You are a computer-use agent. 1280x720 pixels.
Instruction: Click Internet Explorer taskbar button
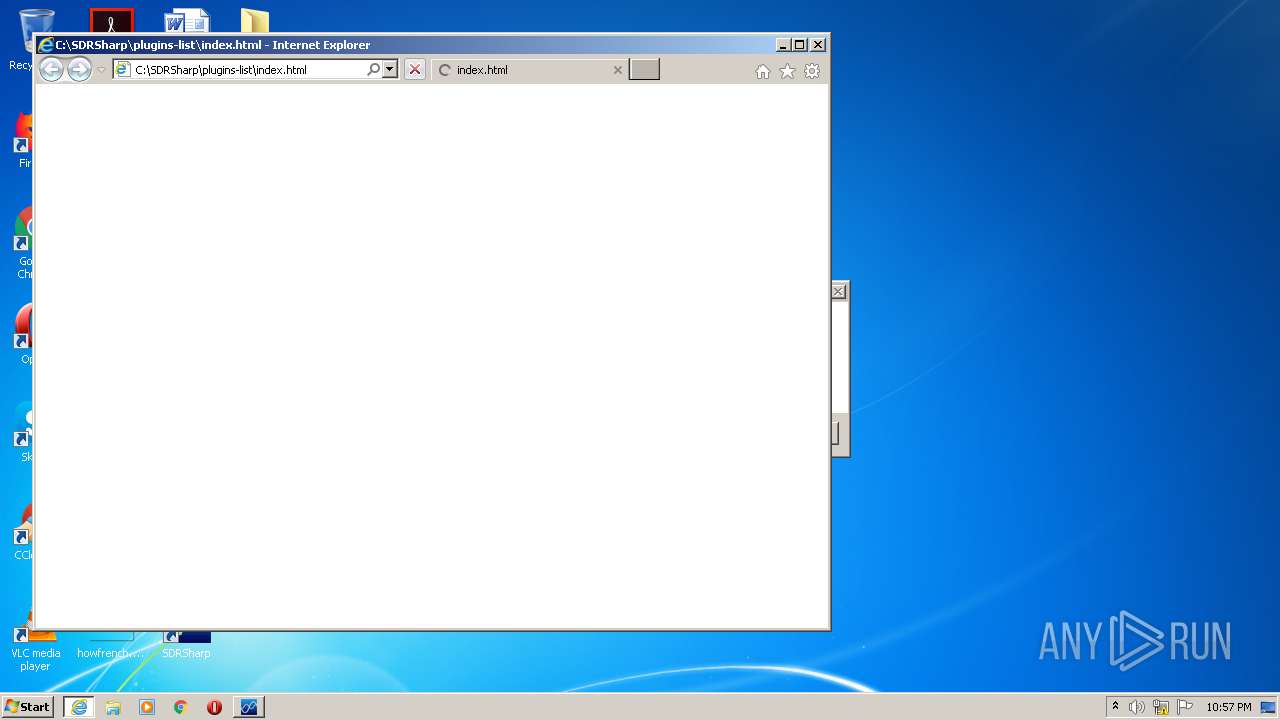pyautogui.click(x=78, y=707)
